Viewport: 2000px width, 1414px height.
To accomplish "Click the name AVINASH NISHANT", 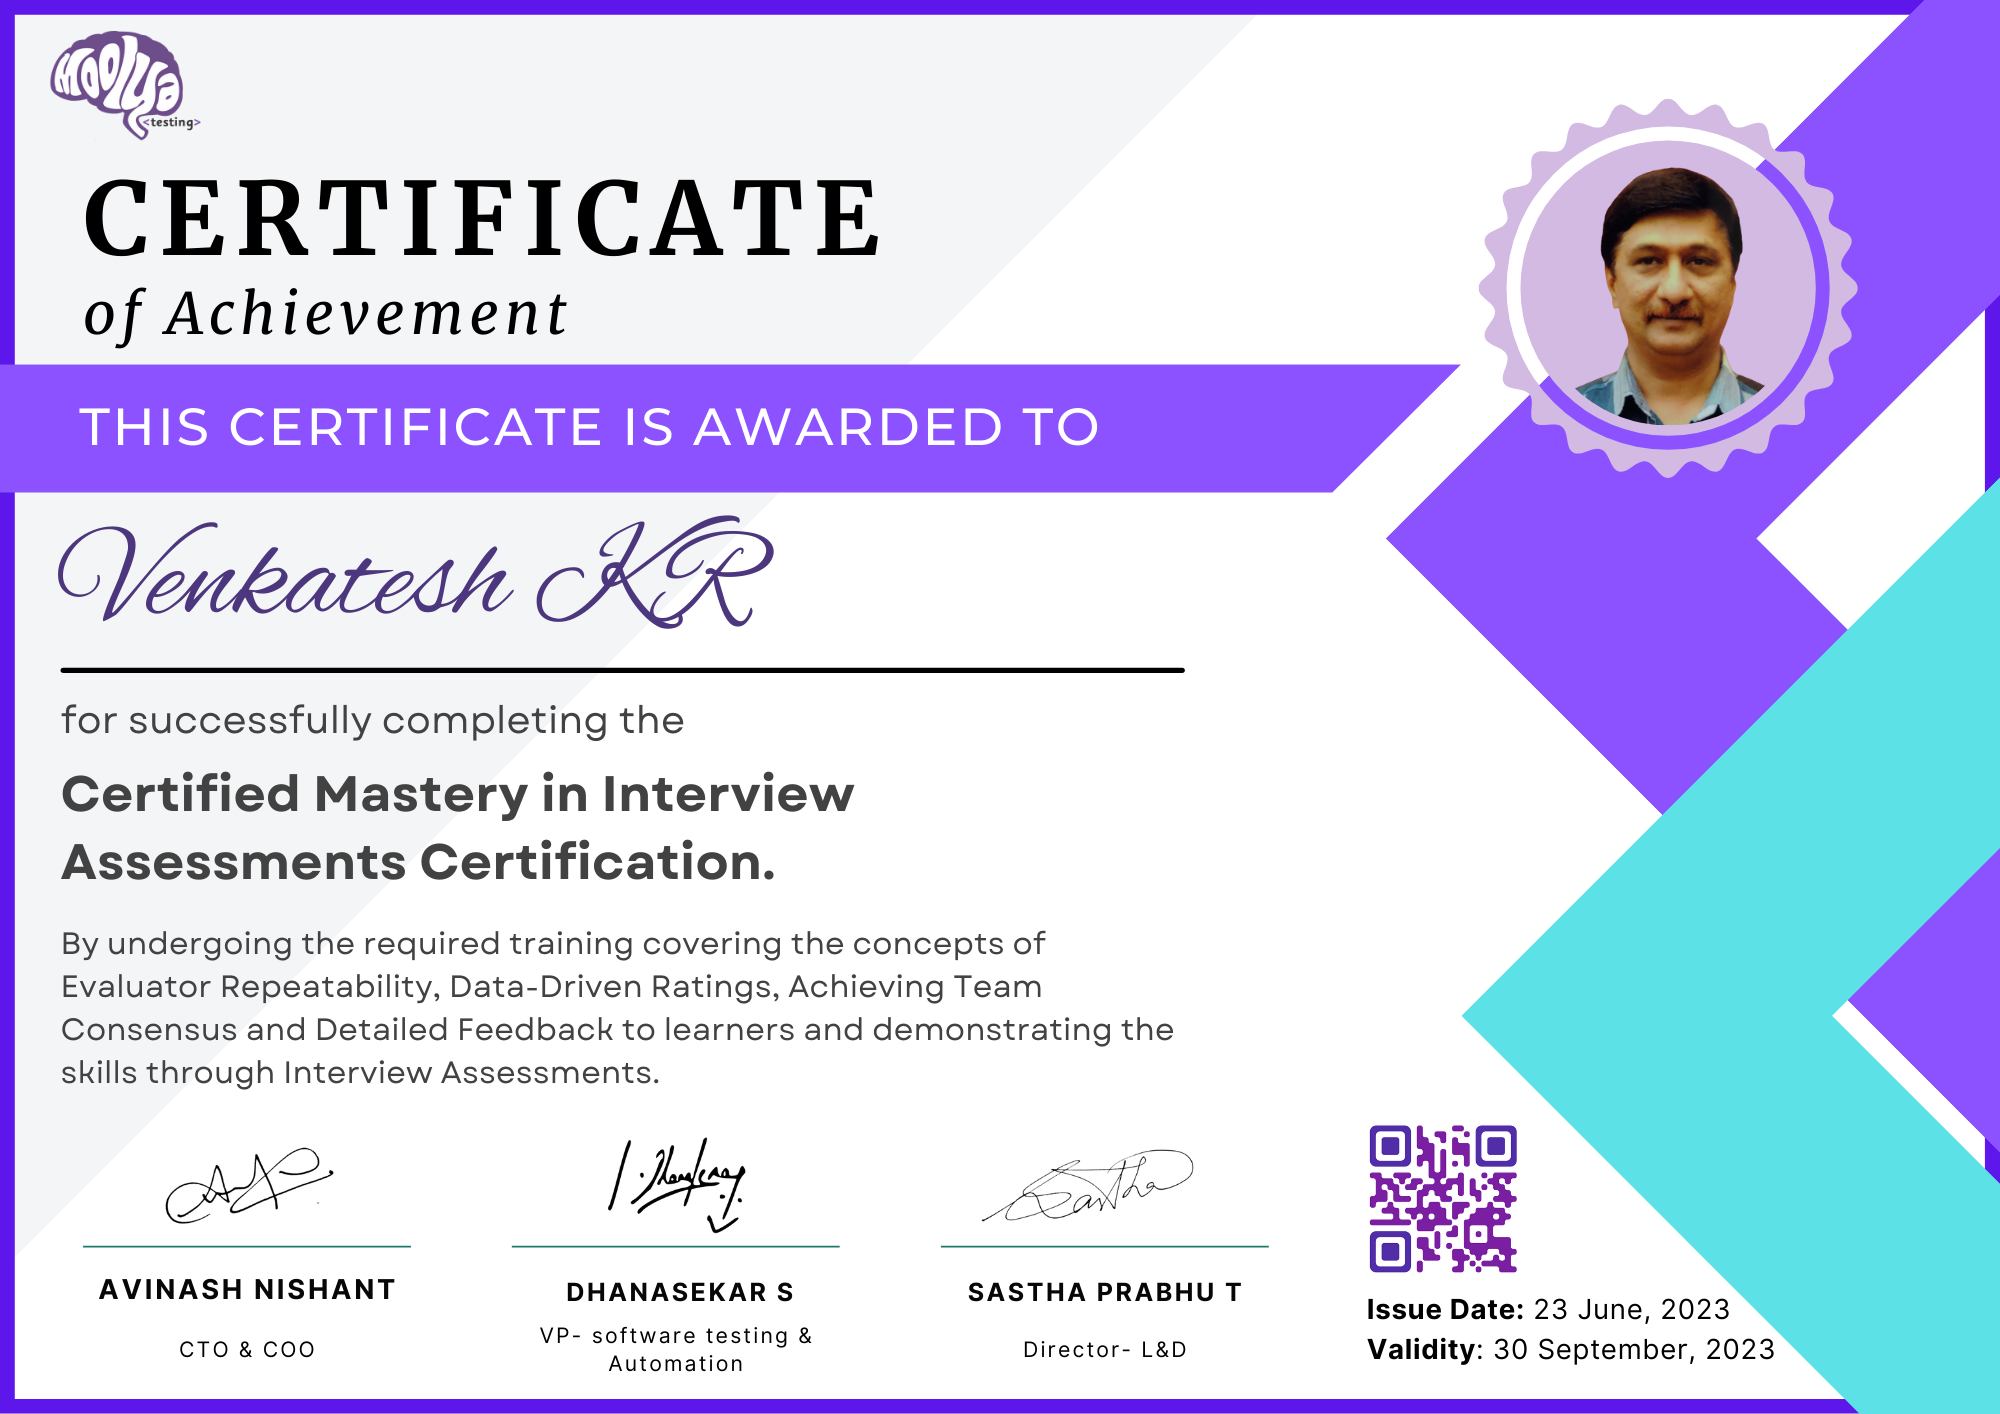I will point(247,1290).
